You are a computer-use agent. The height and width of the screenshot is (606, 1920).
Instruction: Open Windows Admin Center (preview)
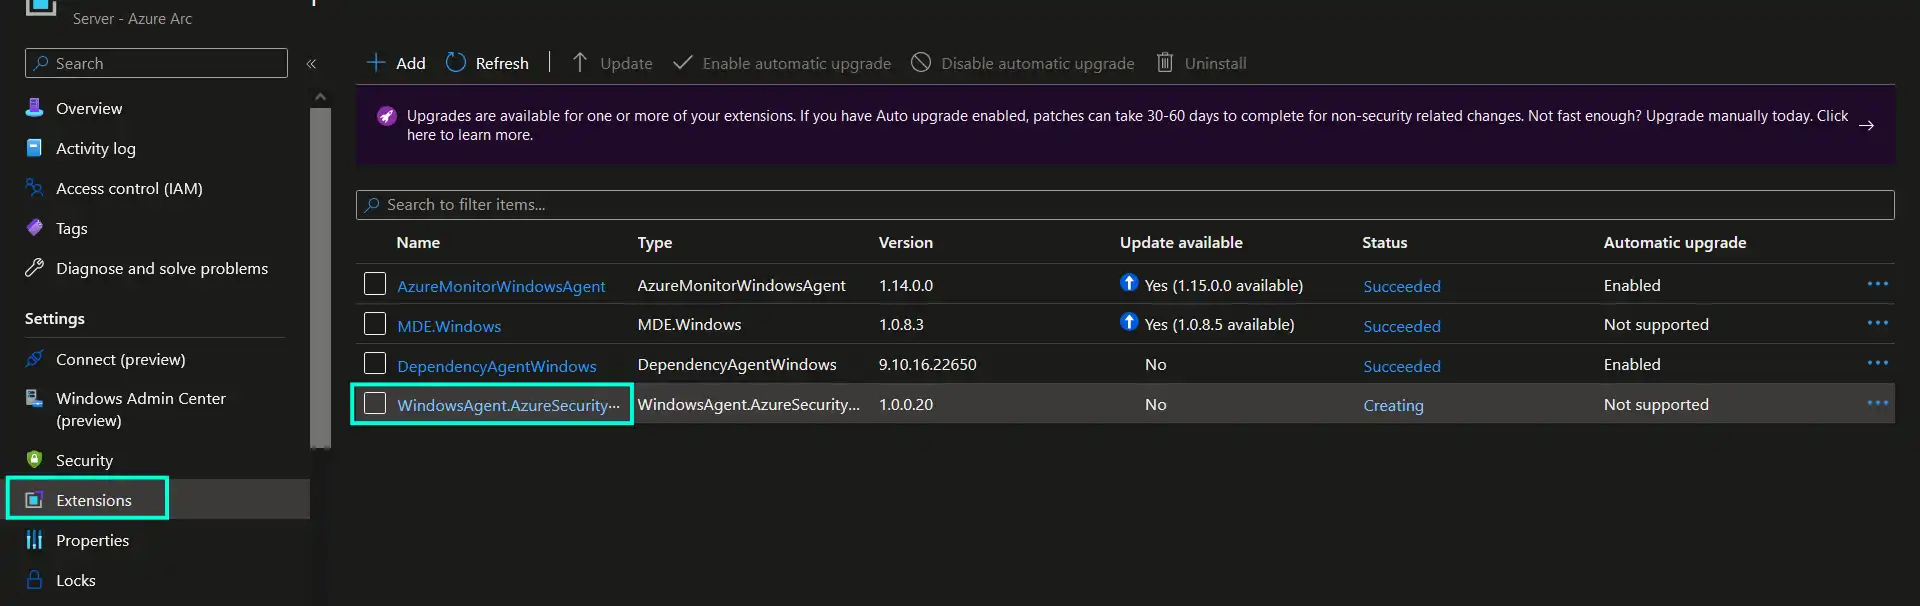pos(141,409)
